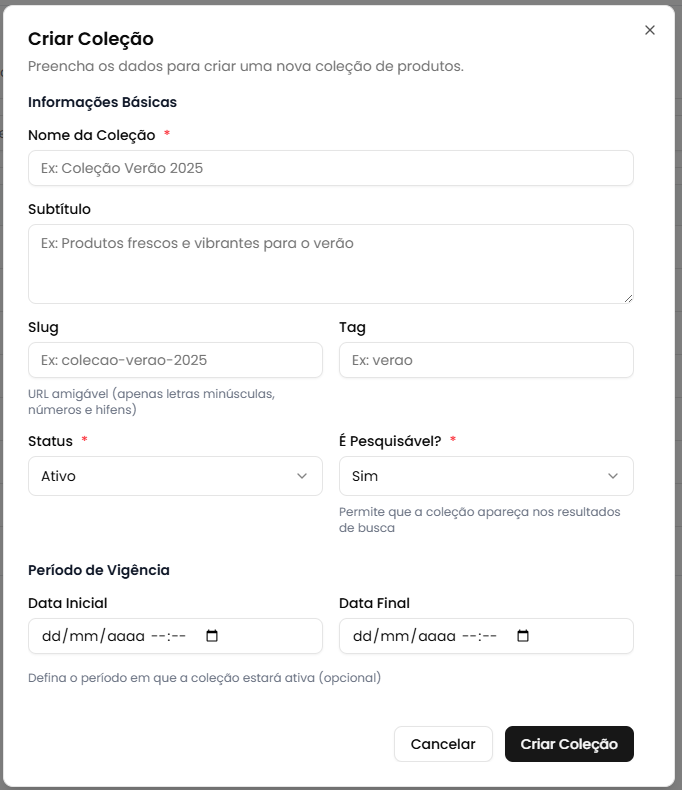Select day segment of Data Final
This screenshot has width=682, height=790.
[x=362, y=636]
